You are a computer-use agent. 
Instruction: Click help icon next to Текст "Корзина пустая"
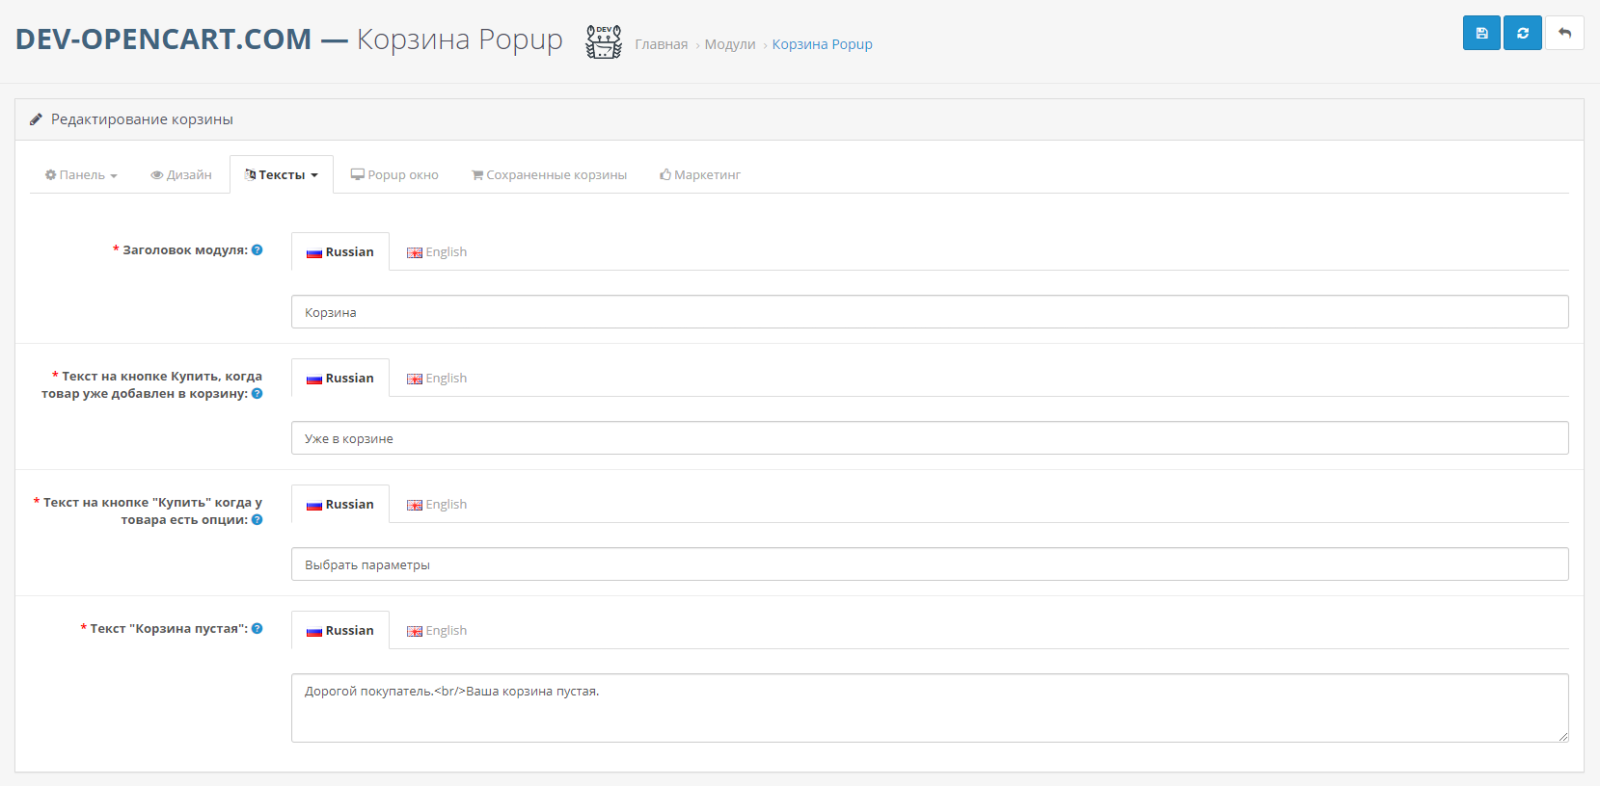click(x=257, y=629)
